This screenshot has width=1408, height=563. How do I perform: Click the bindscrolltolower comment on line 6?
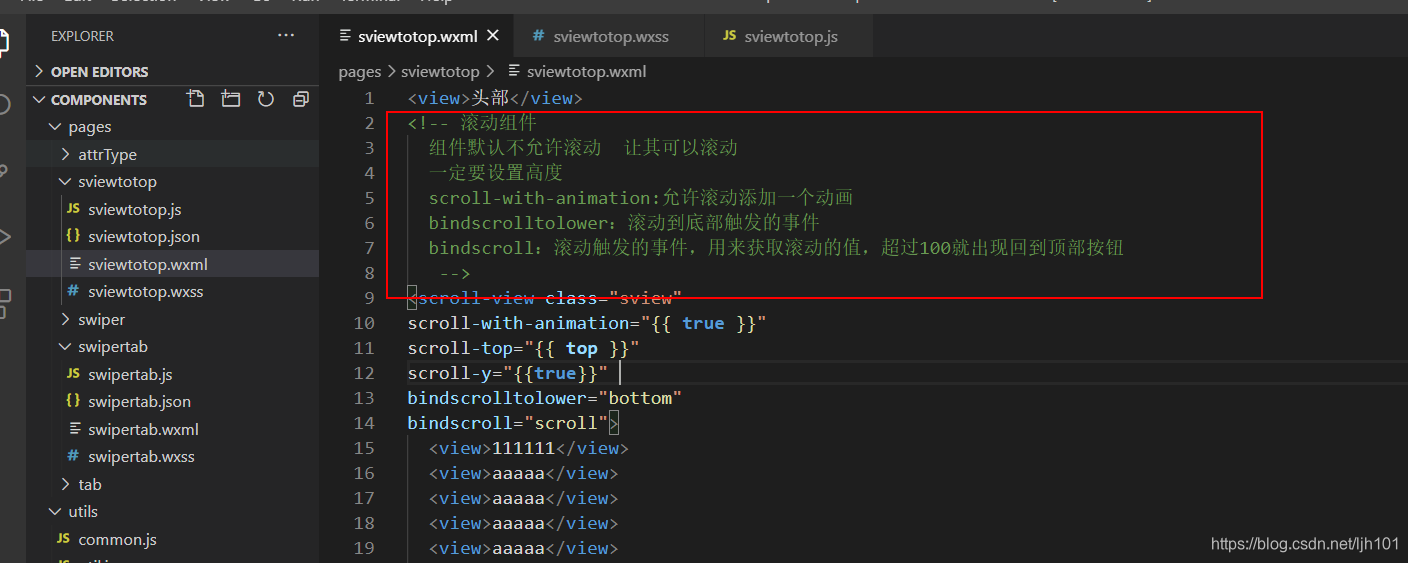tap(624, 223)
